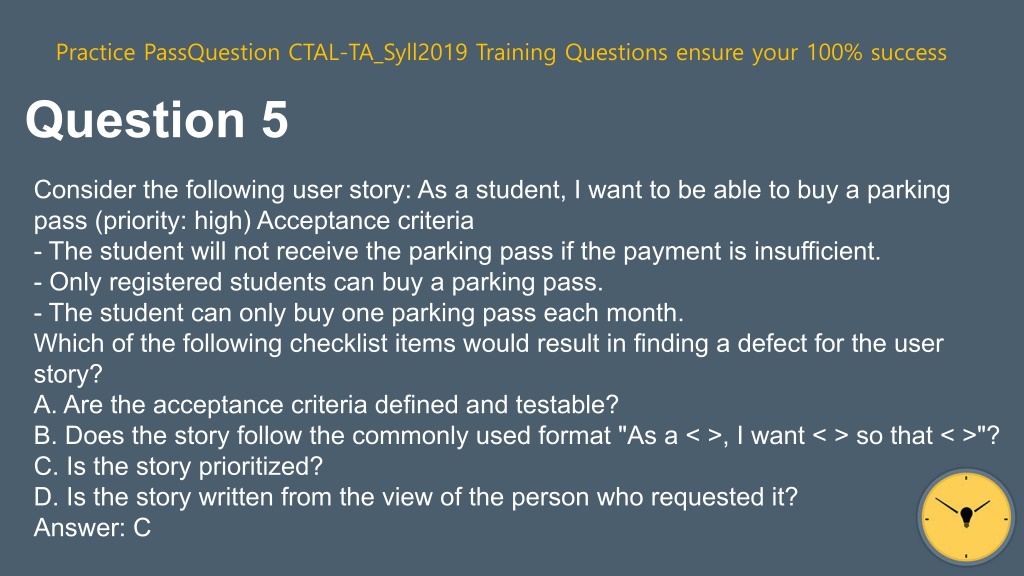Choose option C Is the story prioritized
Image resolution: width=1024 pixels, height=576 pixels.
[x=178, y=466]
